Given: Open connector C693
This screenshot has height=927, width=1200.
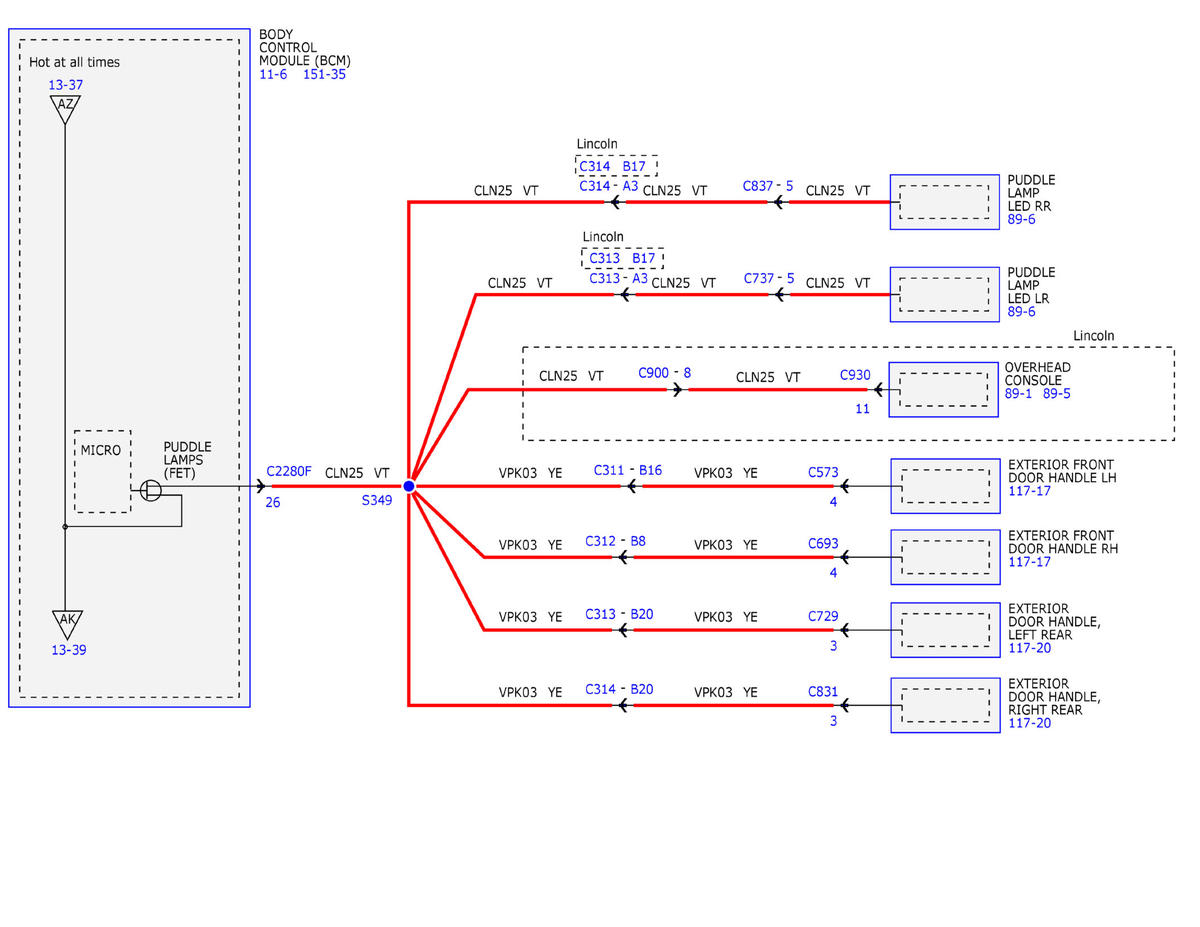Looking at the screenshot, I should click(x=823, y=543).
